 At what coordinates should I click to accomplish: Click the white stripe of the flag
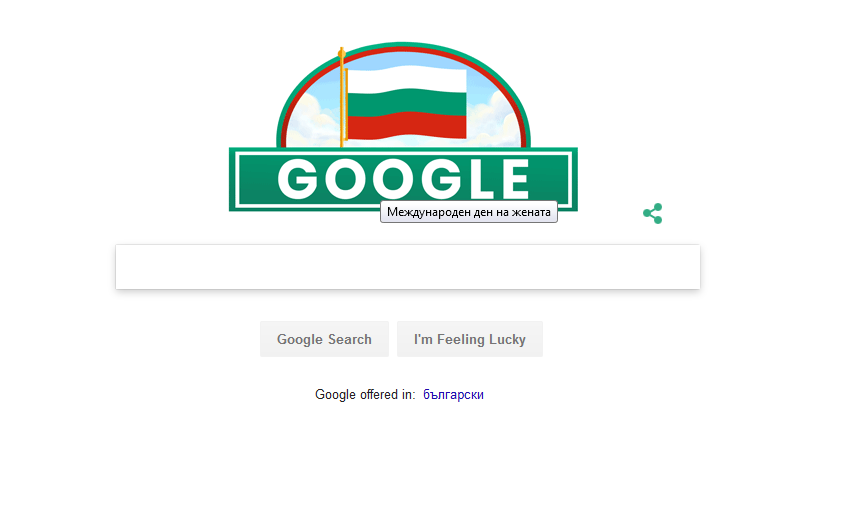pos(407,80)
